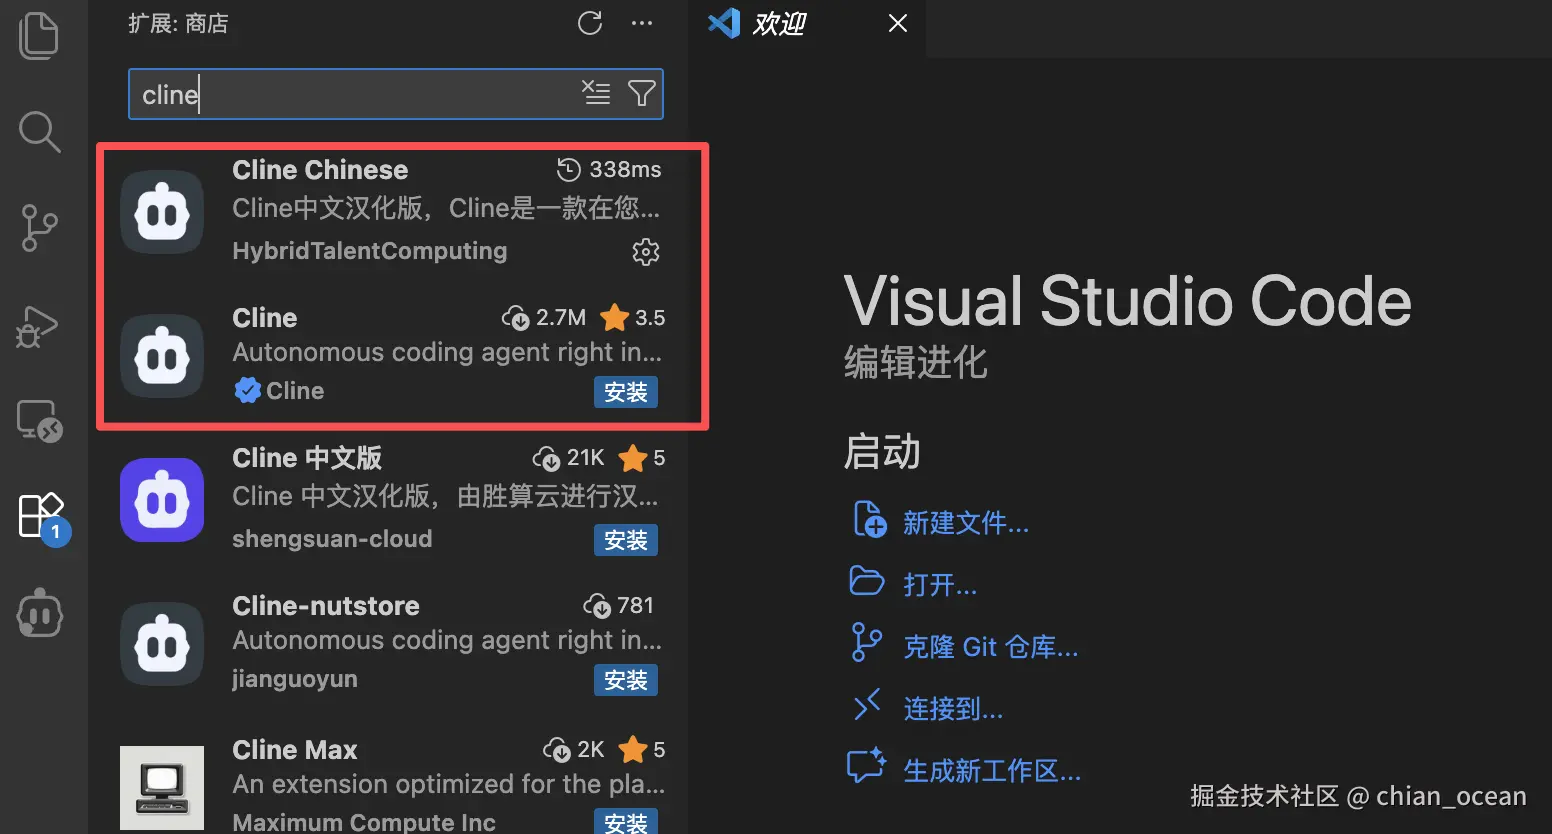Open manage gear for Cline Chinese
The width and height of the screenshot is (1552, 834).
click(646, 252)
